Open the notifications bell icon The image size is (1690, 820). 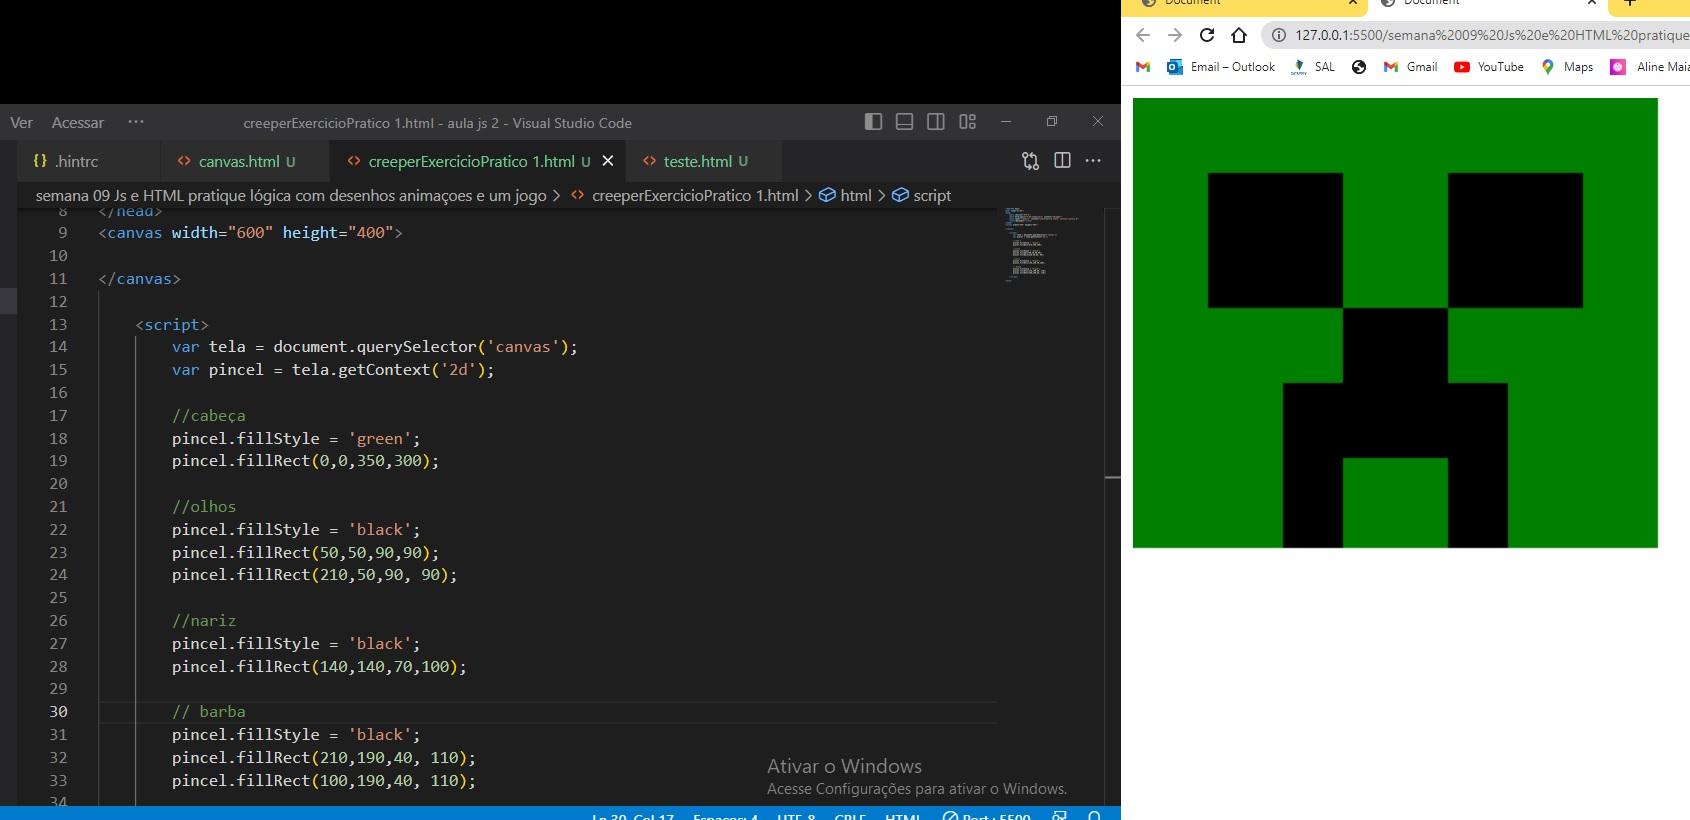tap(1094, 816)
